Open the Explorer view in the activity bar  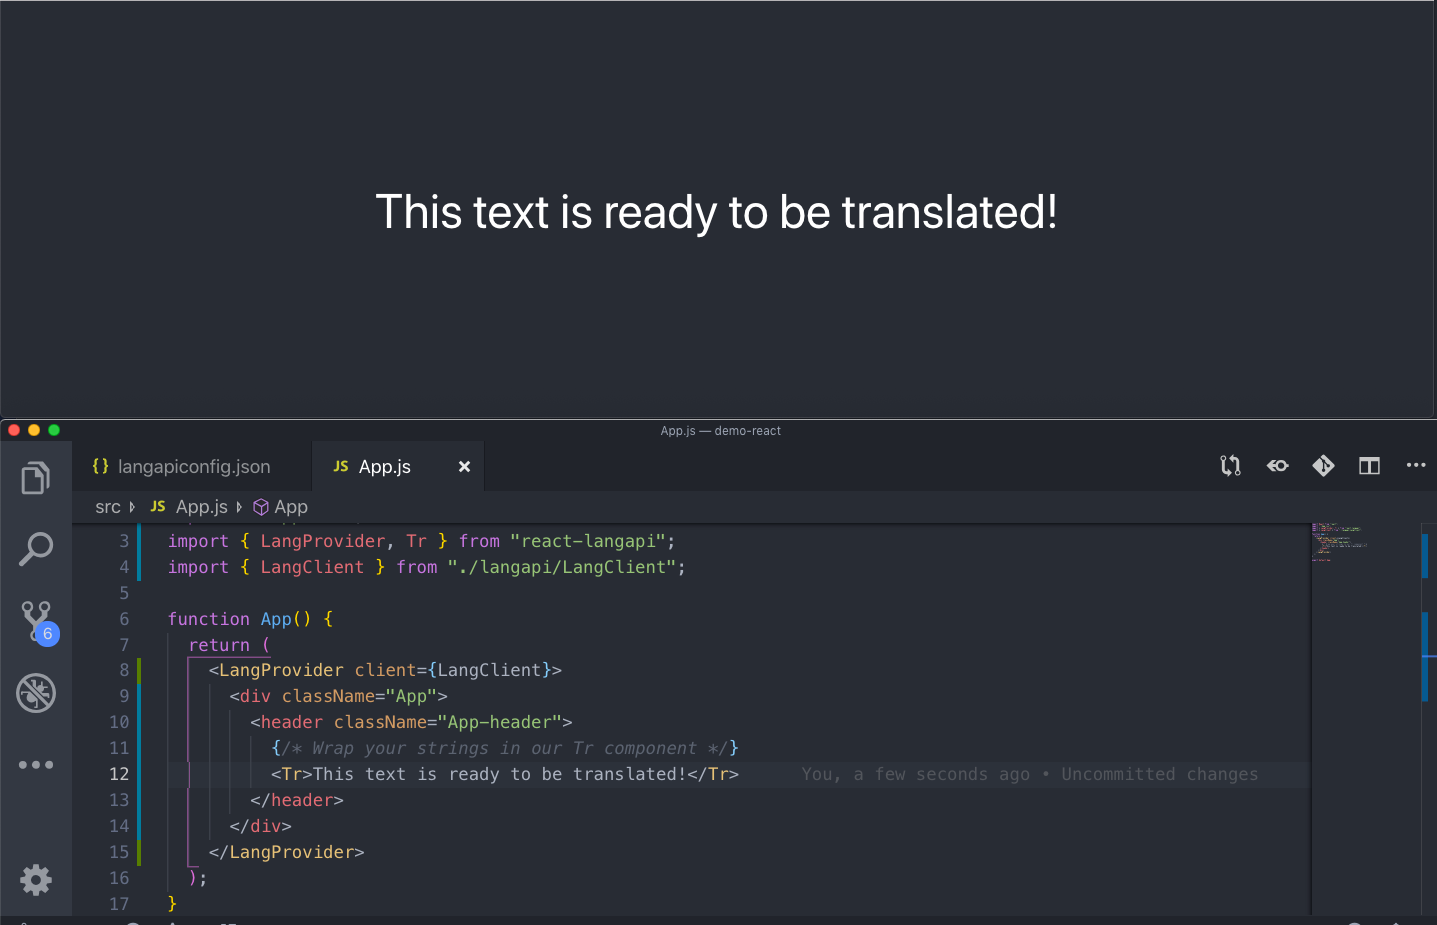tap(36, 478)
